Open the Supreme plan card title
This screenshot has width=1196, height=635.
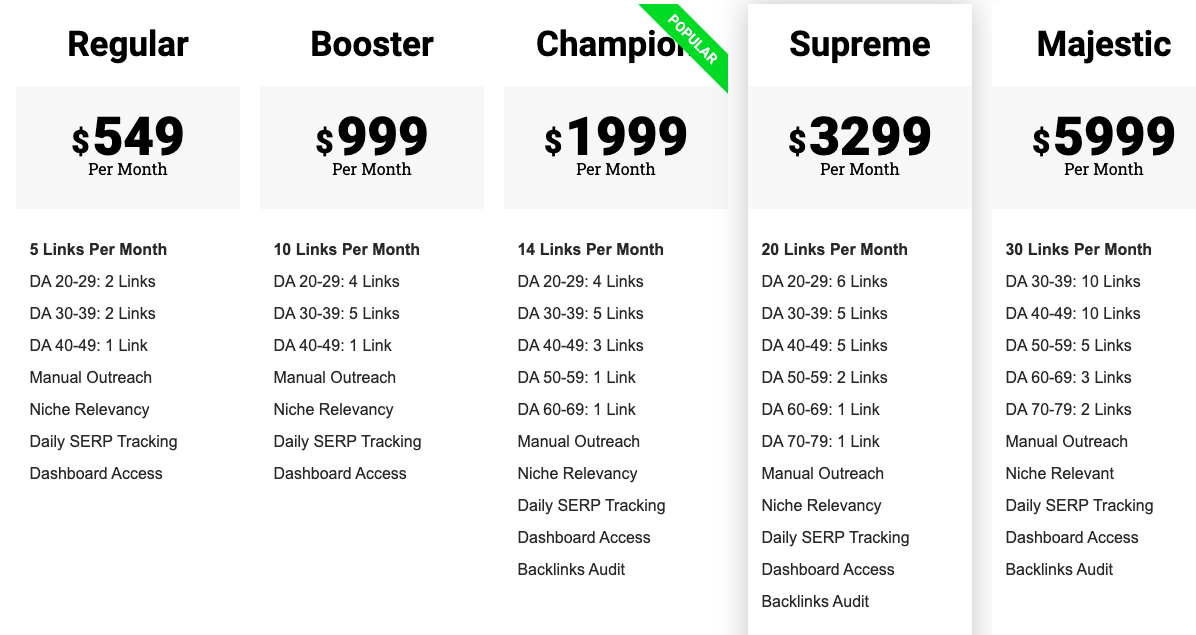pyautogui.click(x=860, y=44)
